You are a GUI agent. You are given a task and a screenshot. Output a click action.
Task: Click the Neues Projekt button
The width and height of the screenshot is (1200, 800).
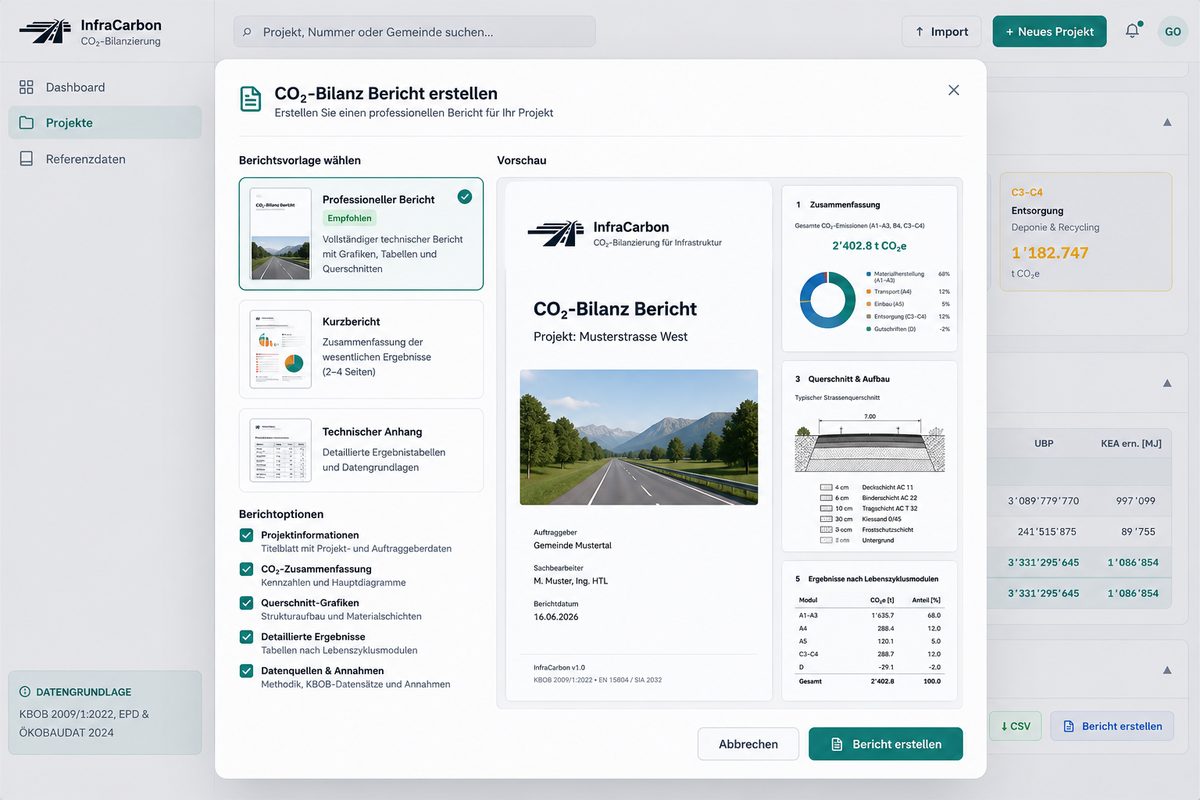click(1049, 31)
